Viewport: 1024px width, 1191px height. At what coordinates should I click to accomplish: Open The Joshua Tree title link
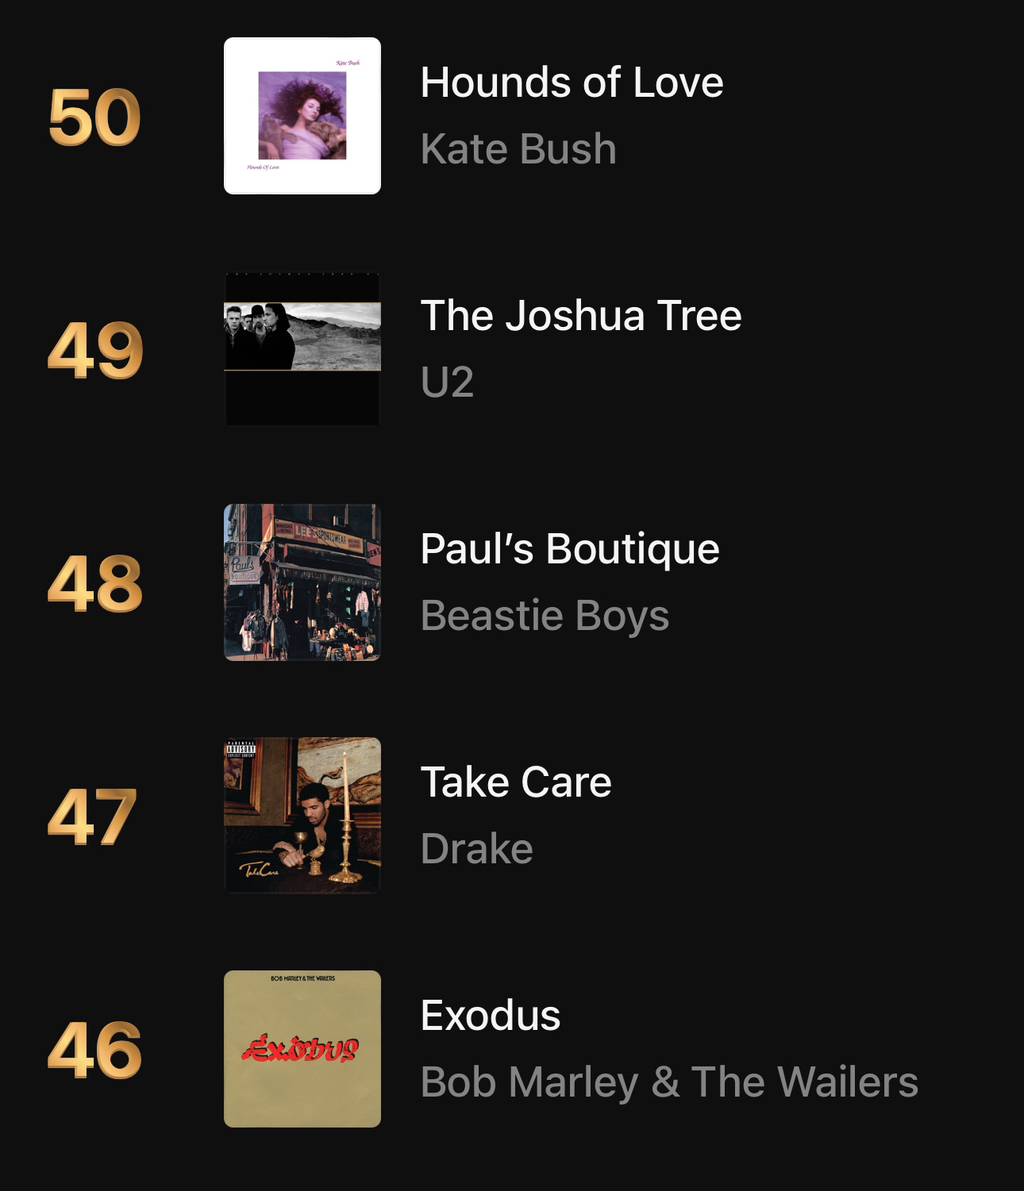pos(581,315)
